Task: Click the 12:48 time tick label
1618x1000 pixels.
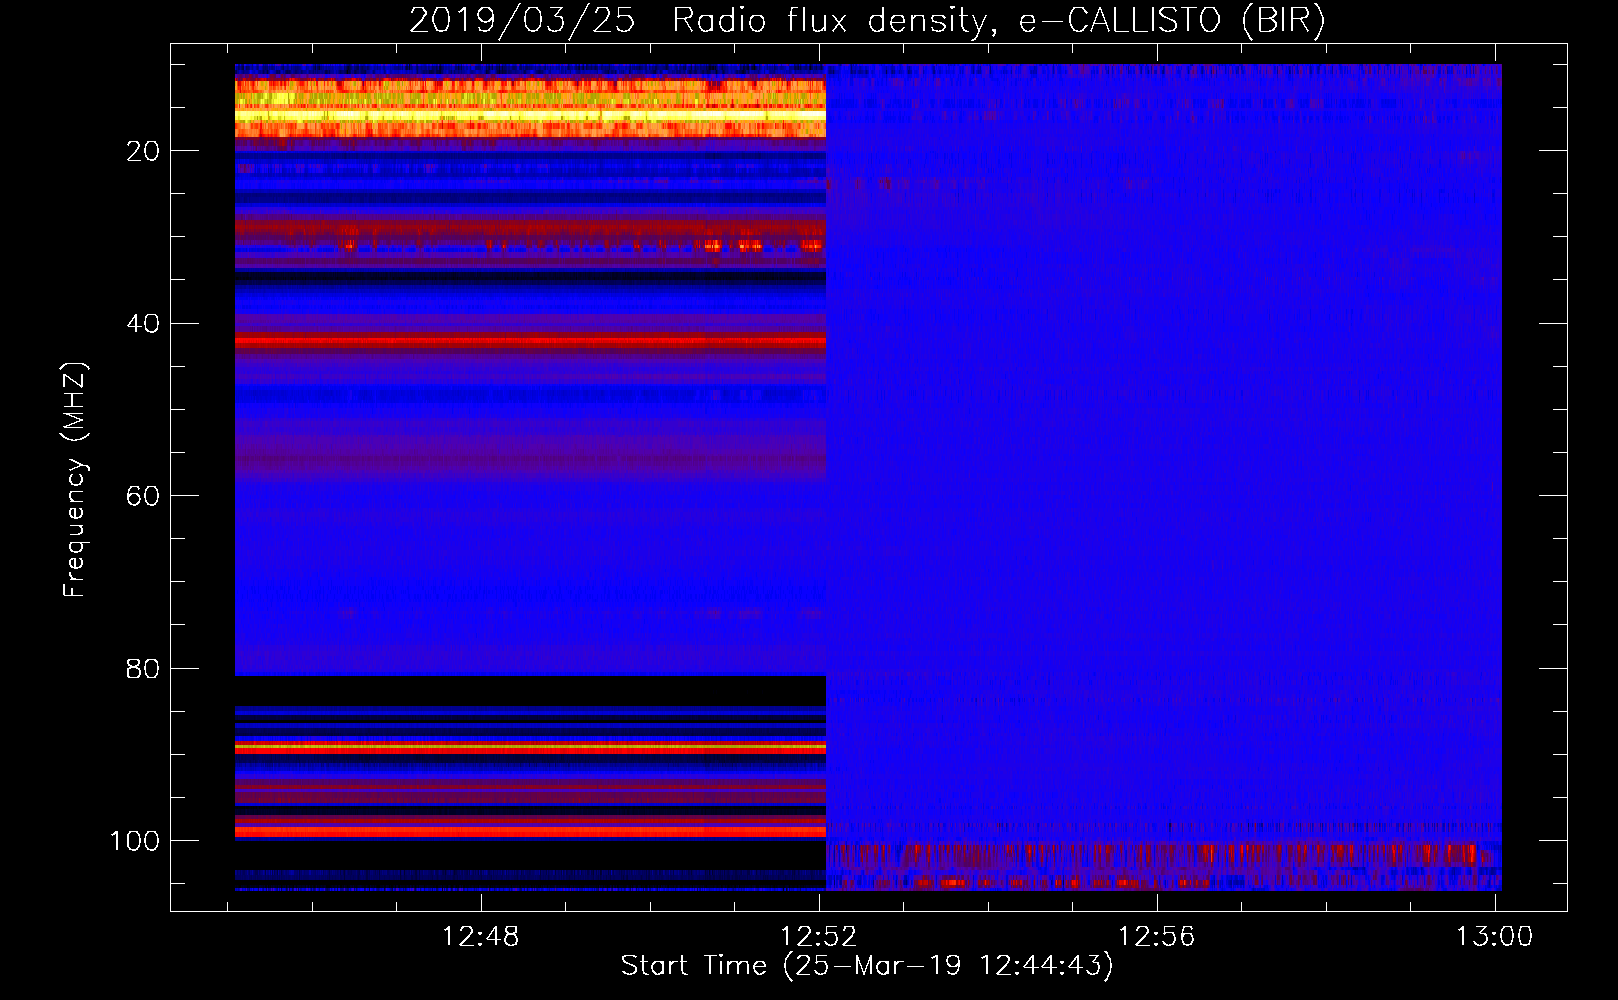Action: pos(481,937)
